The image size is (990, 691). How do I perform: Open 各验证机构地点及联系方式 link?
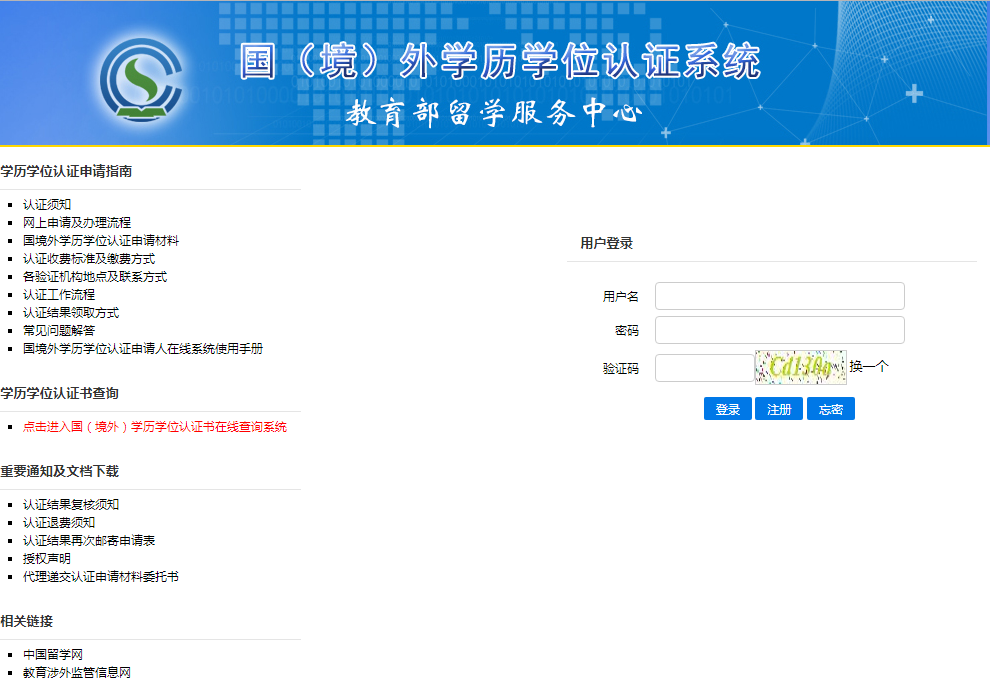pos(95,277)
